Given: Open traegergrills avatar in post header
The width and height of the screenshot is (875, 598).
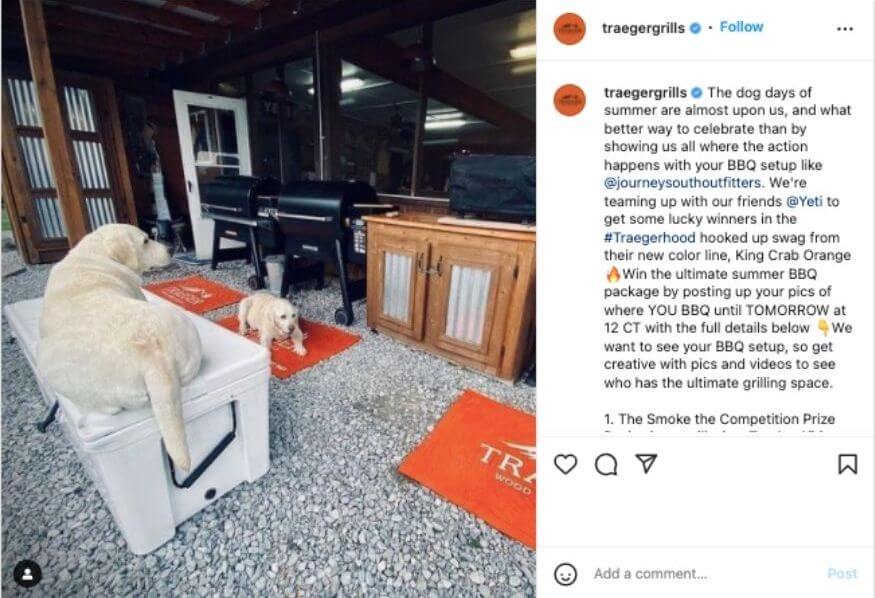Looking at the screenshot, I should tap(569, 28).
